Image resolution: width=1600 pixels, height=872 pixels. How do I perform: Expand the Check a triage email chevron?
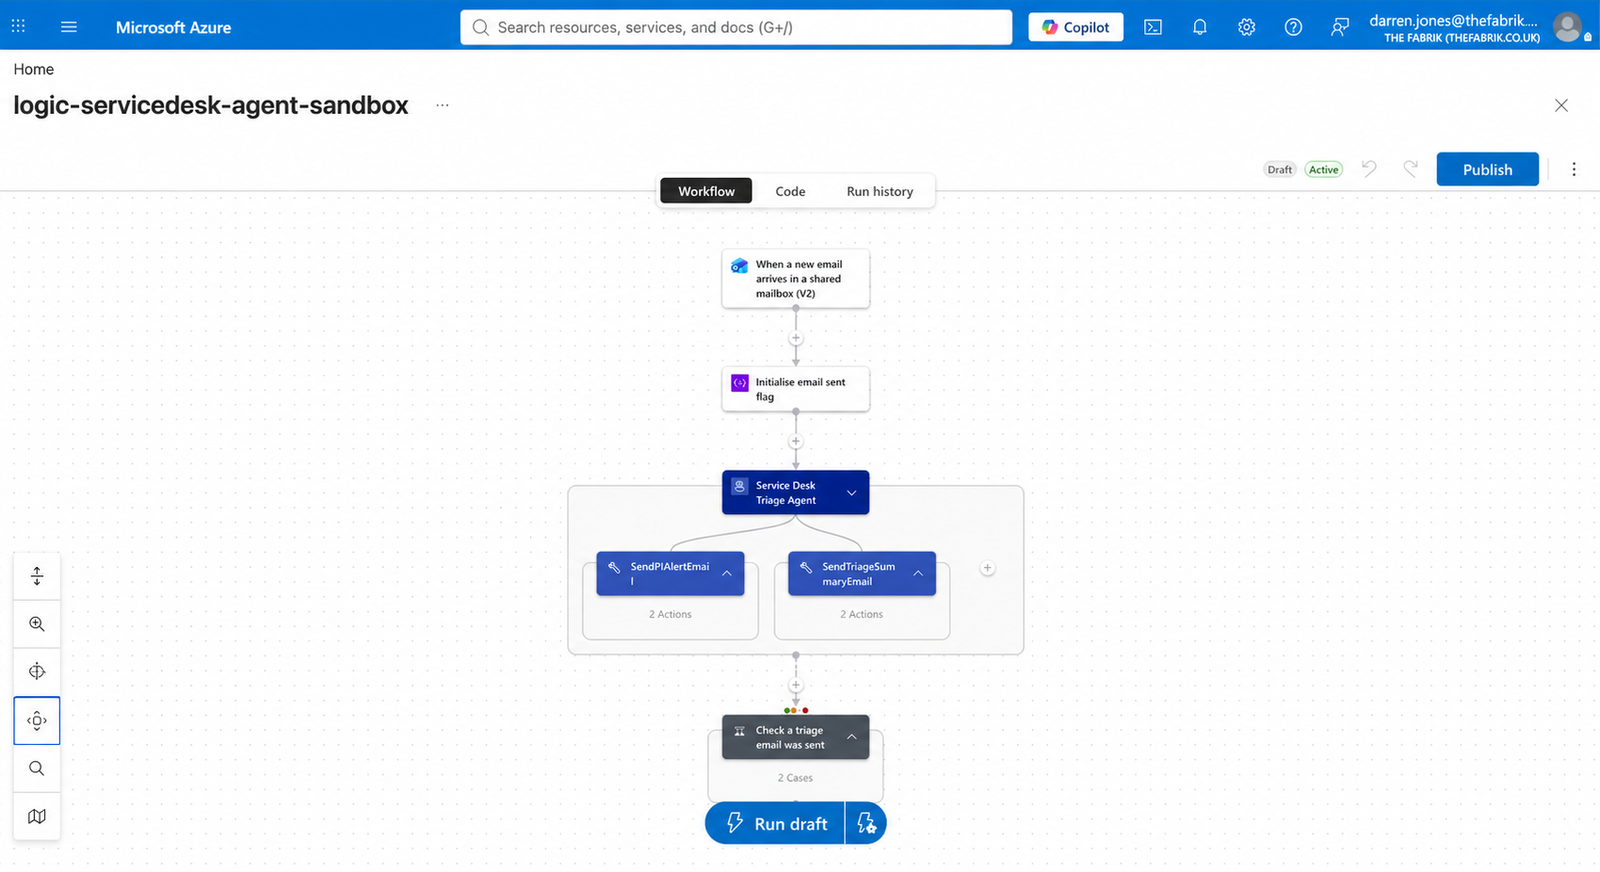pyautogui.click(x=851, y=737)
